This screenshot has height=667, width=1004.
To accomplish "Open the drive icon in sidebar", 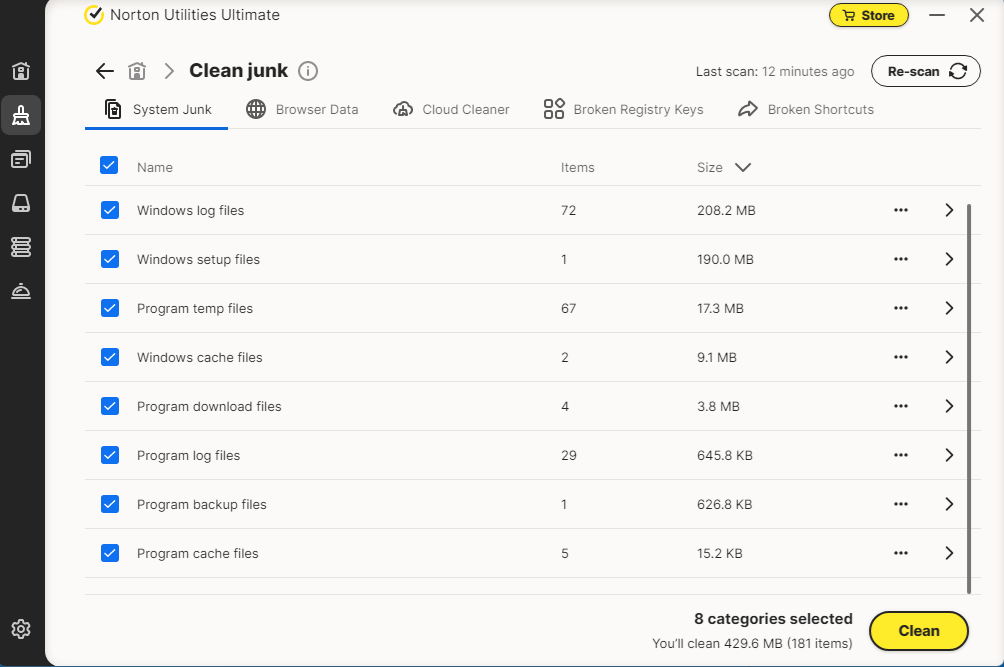I will 21,203.
